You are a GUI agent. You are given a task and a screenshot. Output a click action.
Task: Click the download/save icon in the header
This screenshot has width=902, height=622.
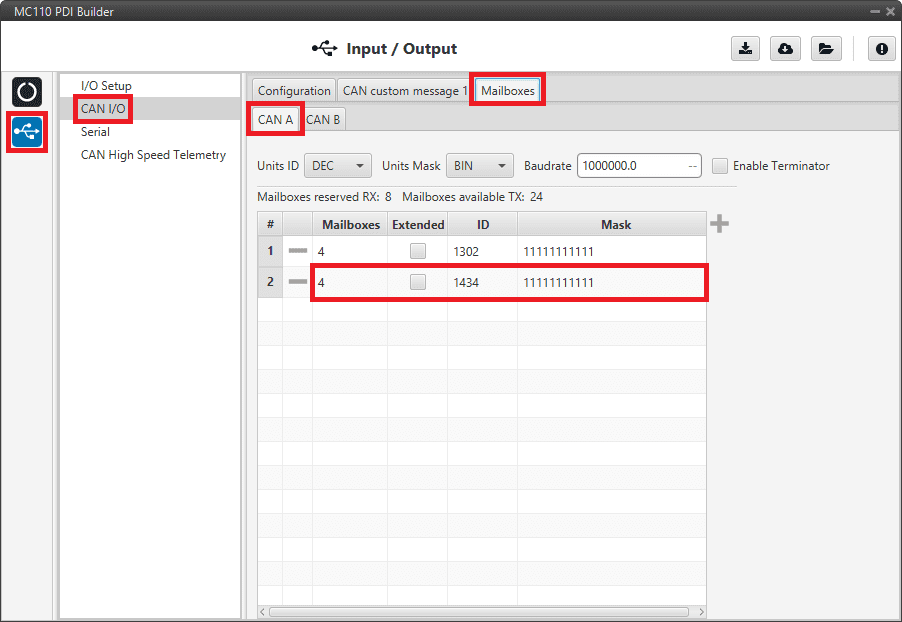click(x=746, y=48)
